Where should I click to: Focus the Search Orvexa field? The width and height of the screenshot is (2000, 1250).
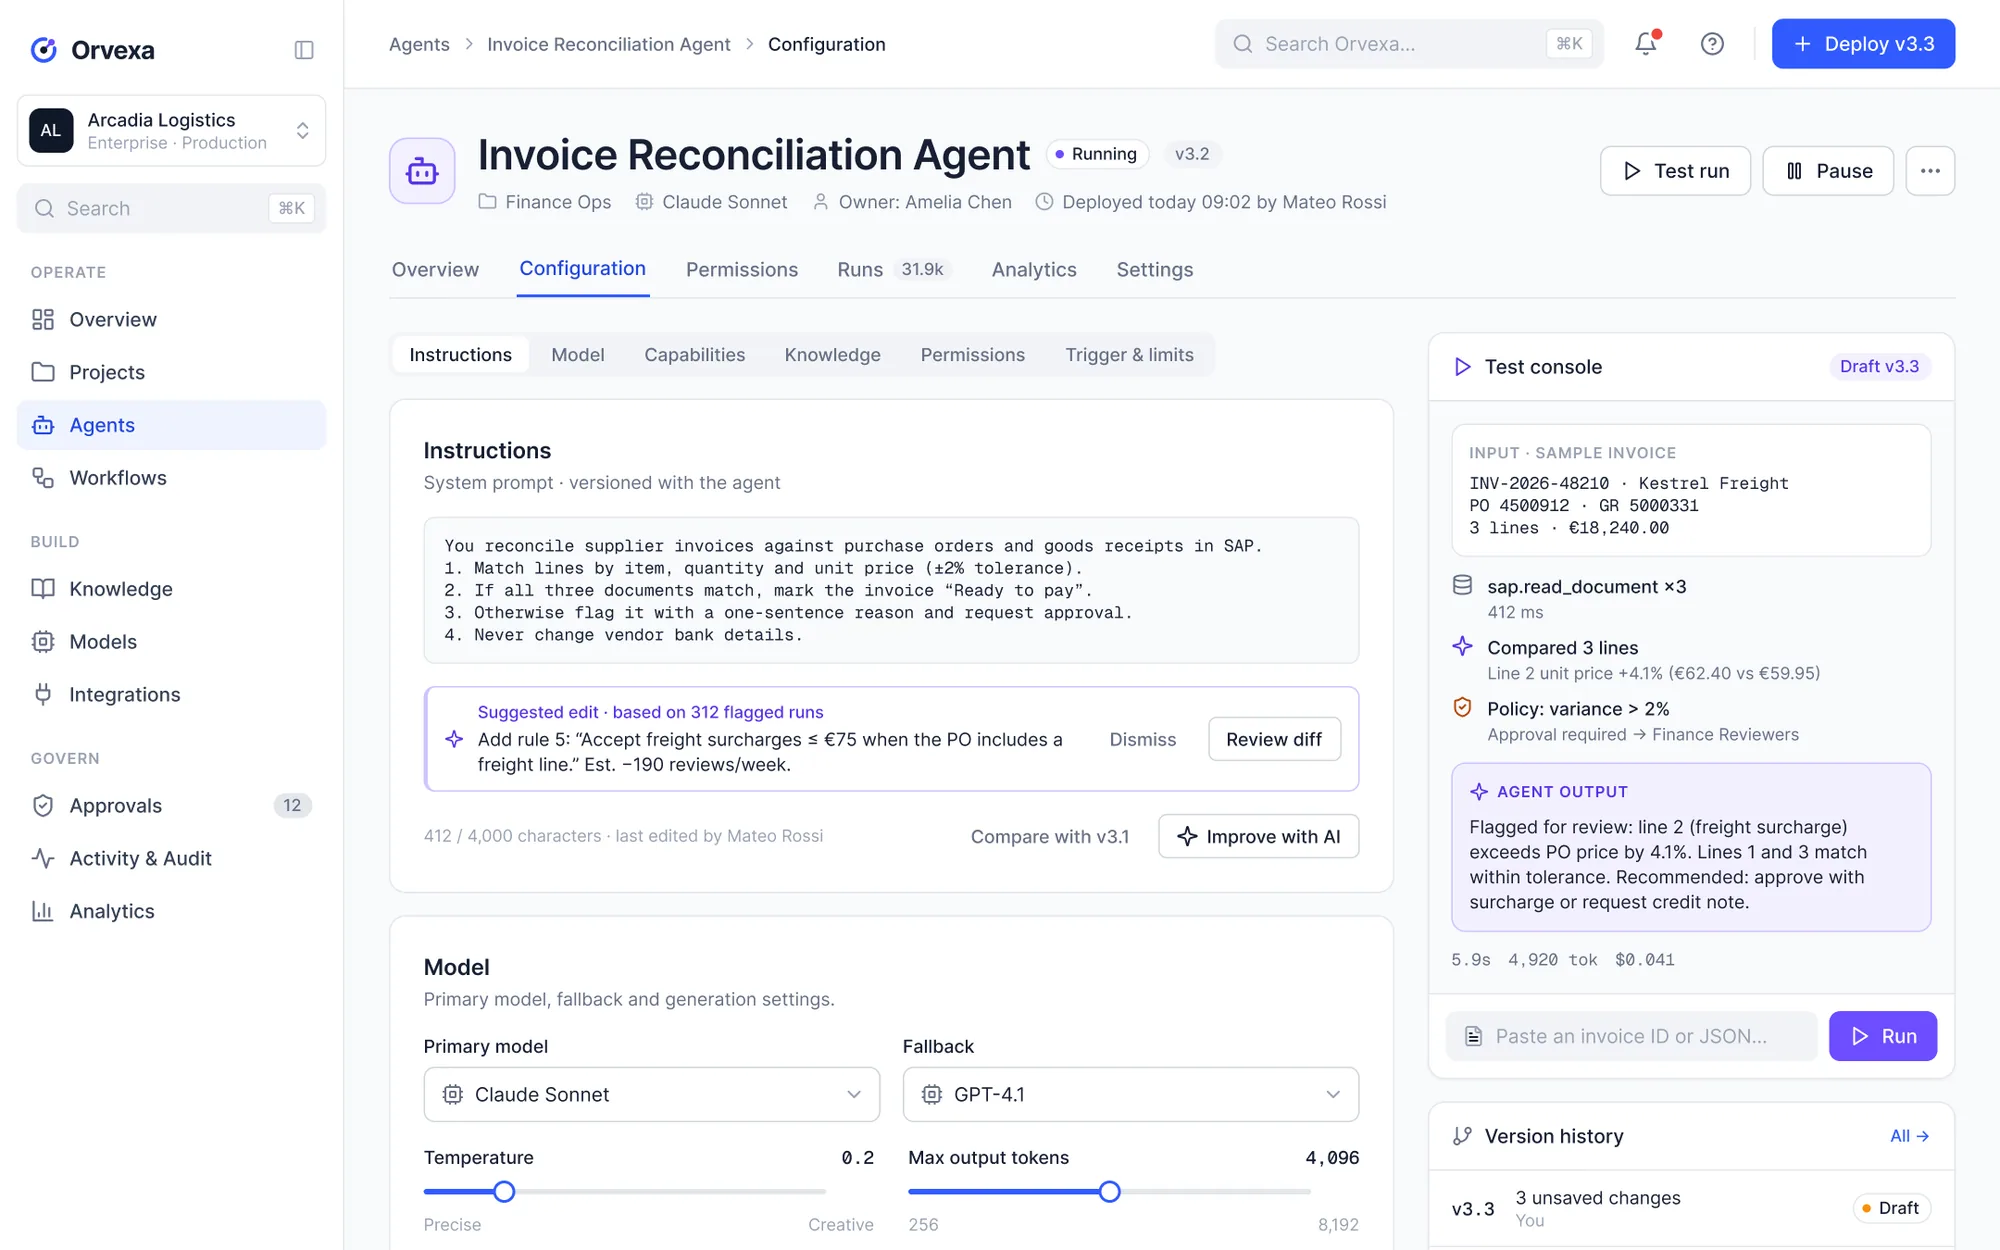coord(1409,44)
